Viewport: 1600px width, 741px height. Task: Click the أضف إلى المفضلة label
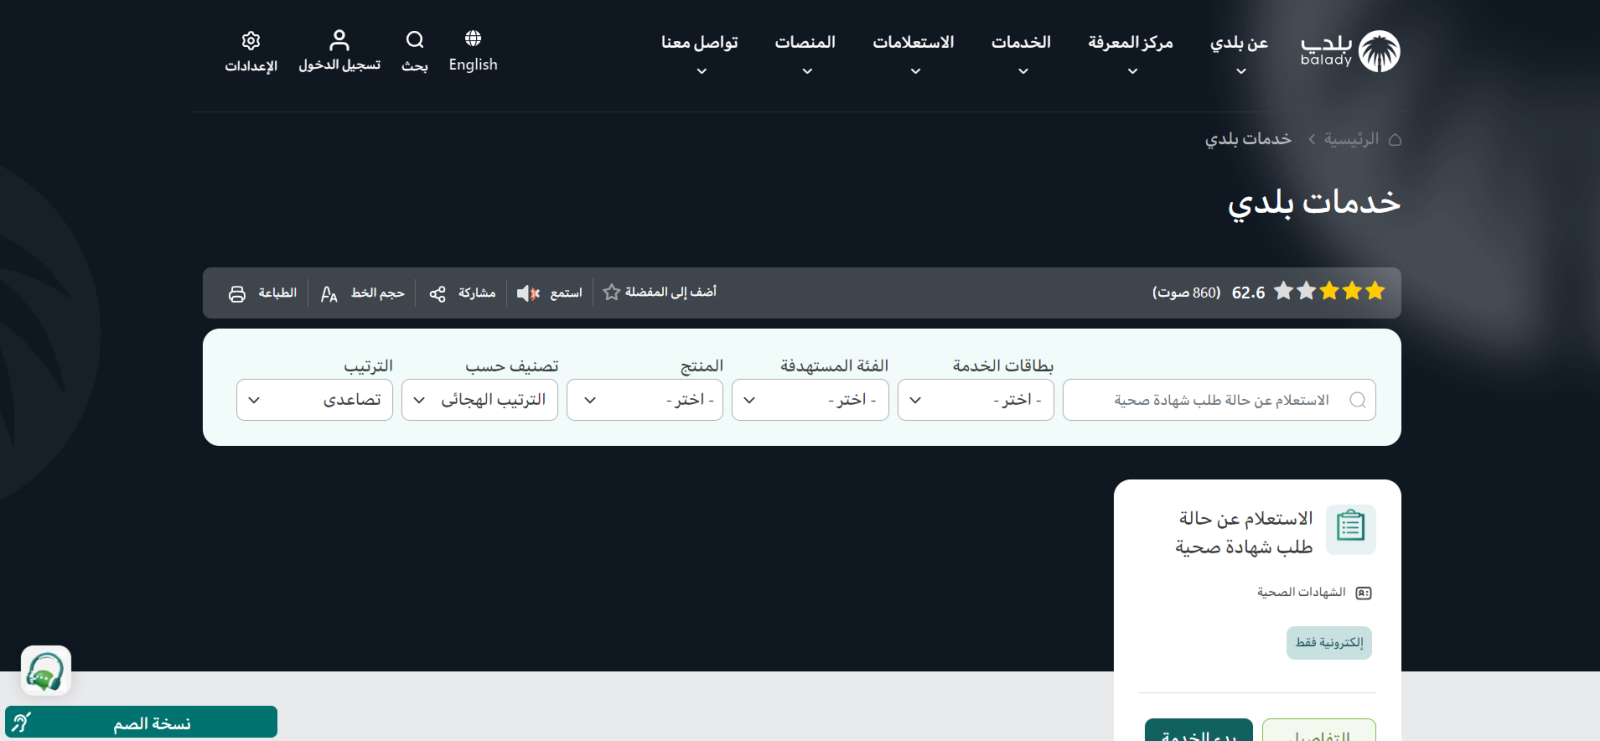click(671, 292)
